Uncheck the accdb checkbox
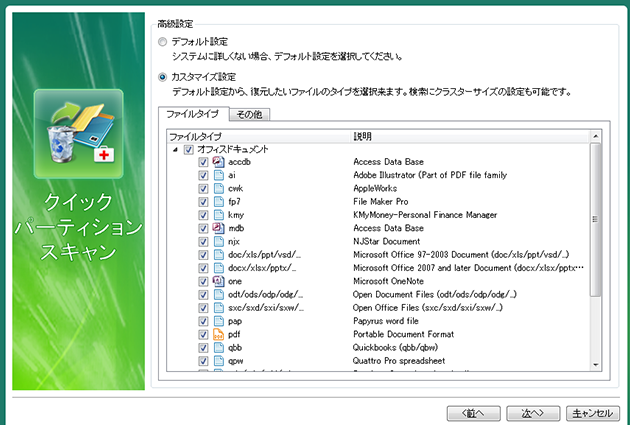Screen dimensions: 630x425 pos(203,162)
